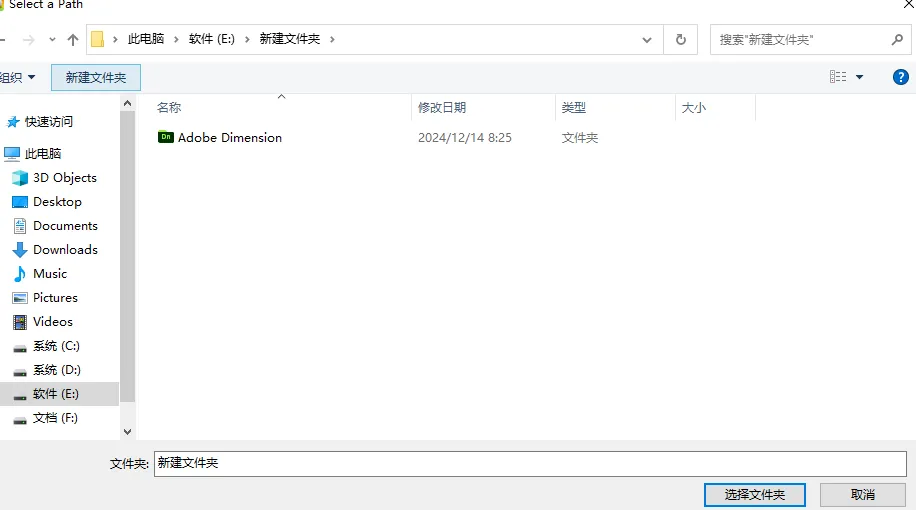Sort by 名称 column header
916x510 pixels.
pyautogui.click(x=169, y=107)
